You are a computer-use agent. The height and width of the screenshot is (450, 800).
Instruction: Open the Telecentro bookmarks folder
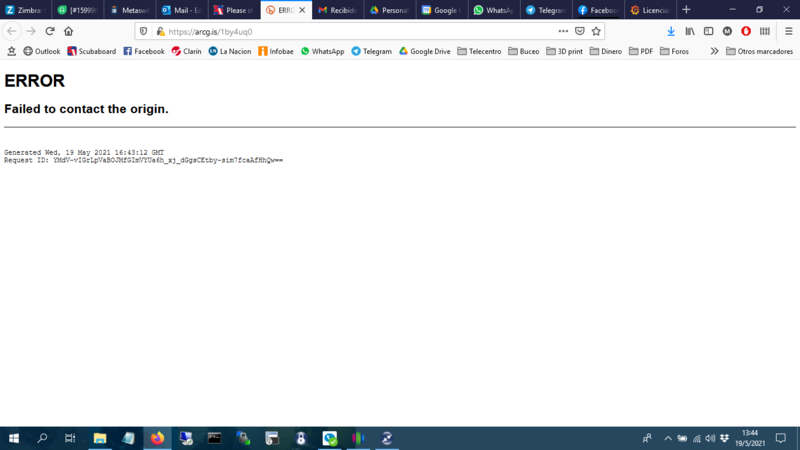pyautogui.click(x=478, y=51)
